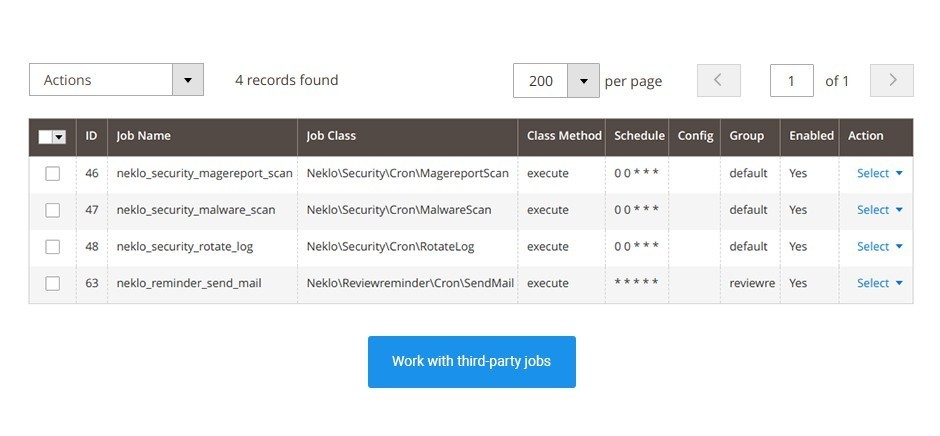940x436 pixels.
Task: Open Select action for job ID 46
Action: (x=879, y=173)
